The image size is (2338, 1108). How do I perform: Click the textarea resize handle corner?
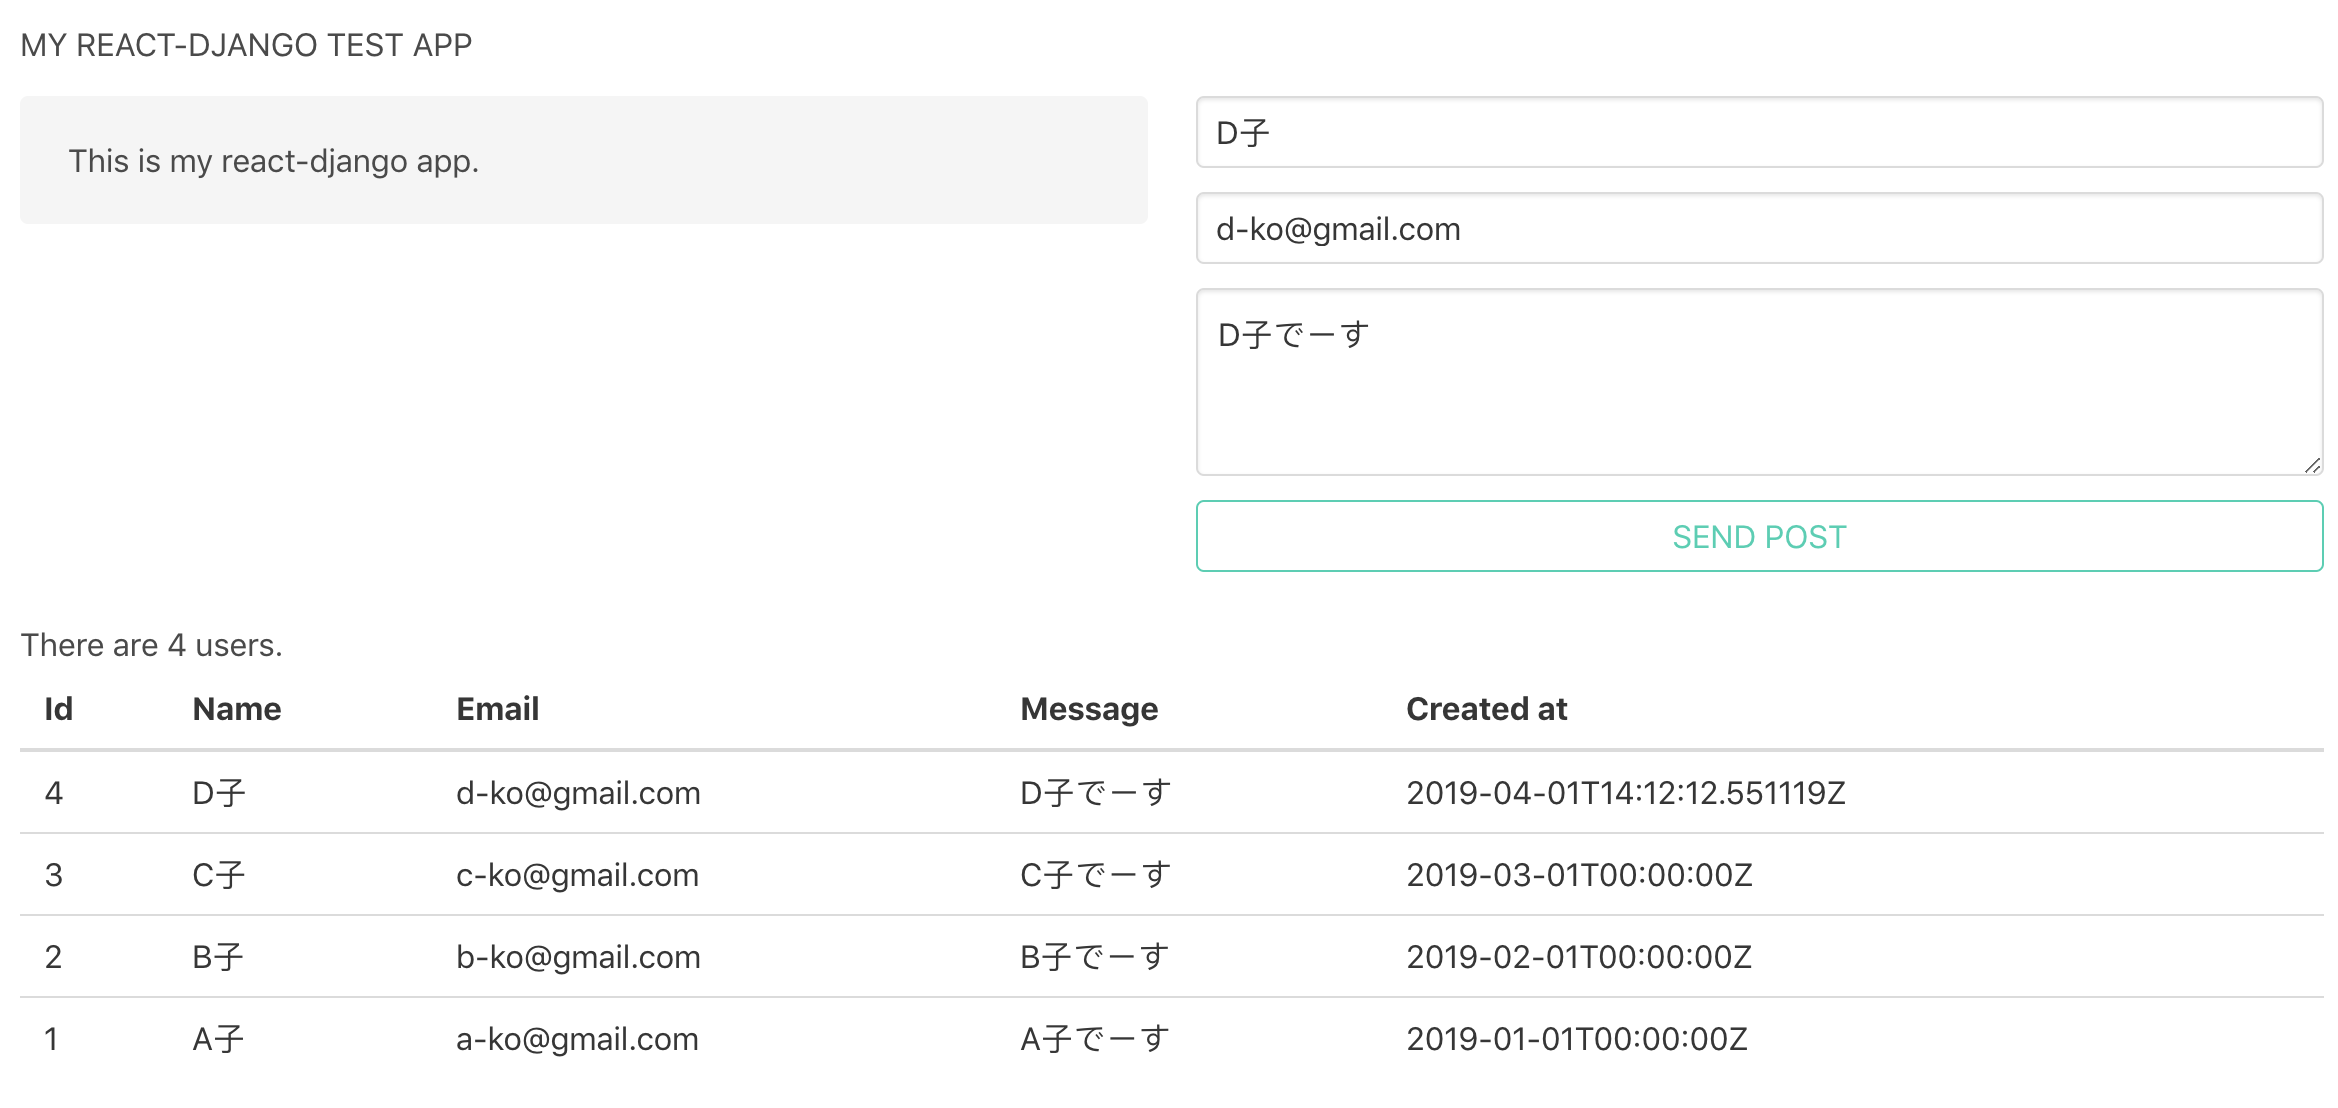(2311, 465)
